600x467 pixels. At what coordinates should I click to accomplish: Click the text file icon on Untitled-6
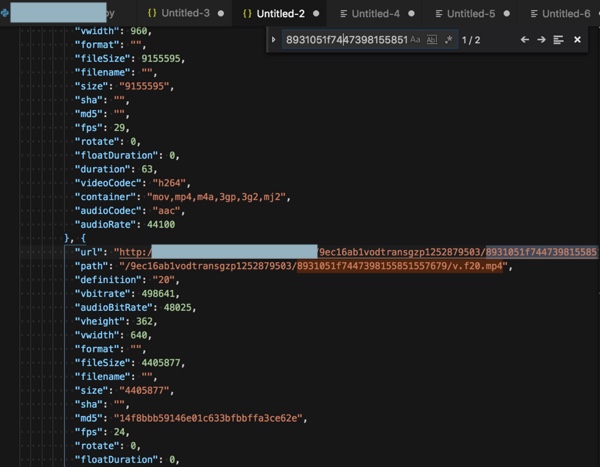(x=534, y=14)
